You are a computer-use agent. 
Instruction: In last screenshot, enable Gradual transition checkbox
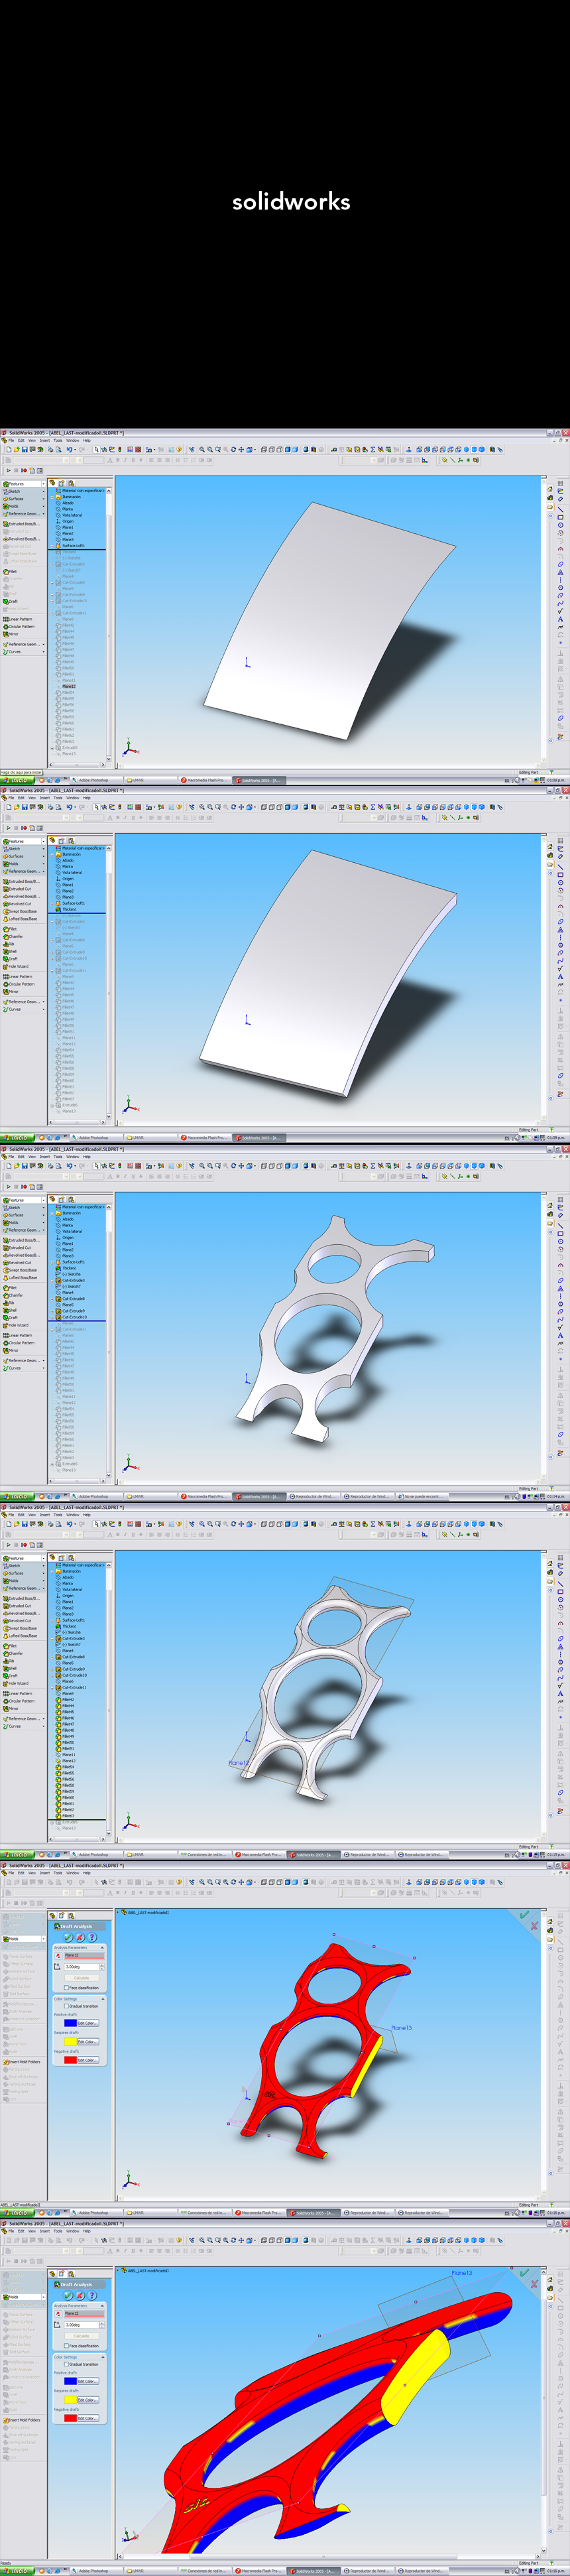[x=66, y=2365]
